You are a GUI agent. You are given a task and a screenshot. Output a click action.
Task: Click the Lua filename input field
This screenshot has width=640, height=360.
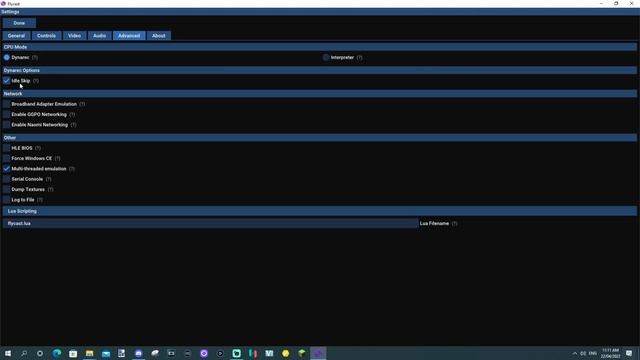click(211, 224)
